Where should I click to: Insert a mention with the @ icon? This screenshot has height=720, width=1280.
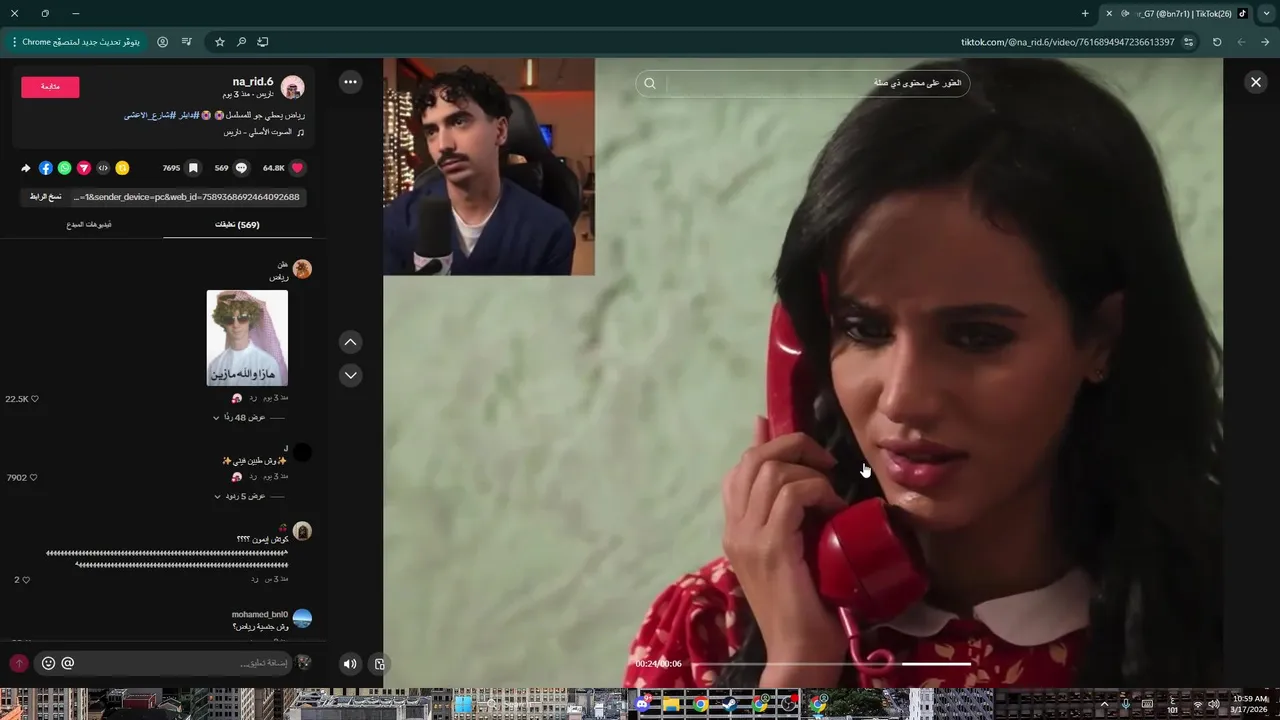coord(68,663)
